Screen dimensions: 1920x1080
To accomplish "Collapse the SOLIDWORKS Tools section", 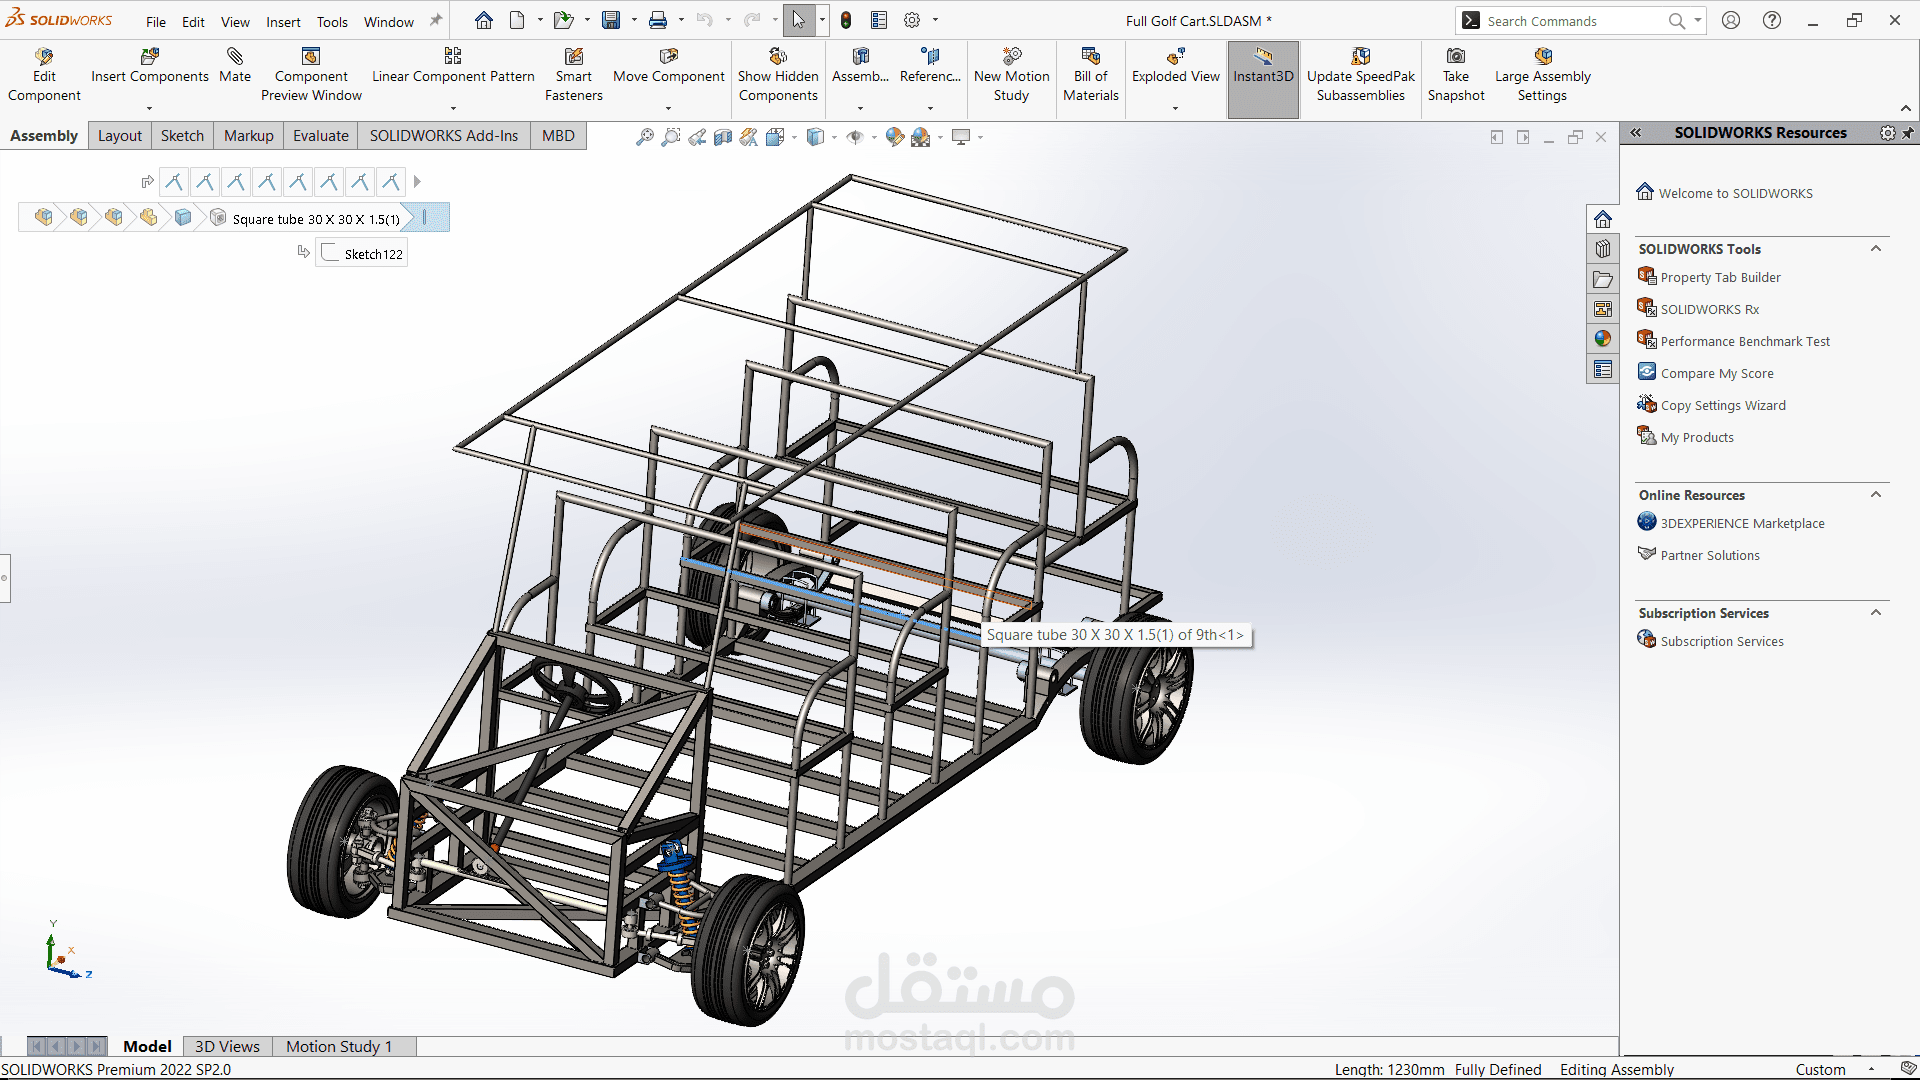I will pyautogui.click(x=1876, y=249).
